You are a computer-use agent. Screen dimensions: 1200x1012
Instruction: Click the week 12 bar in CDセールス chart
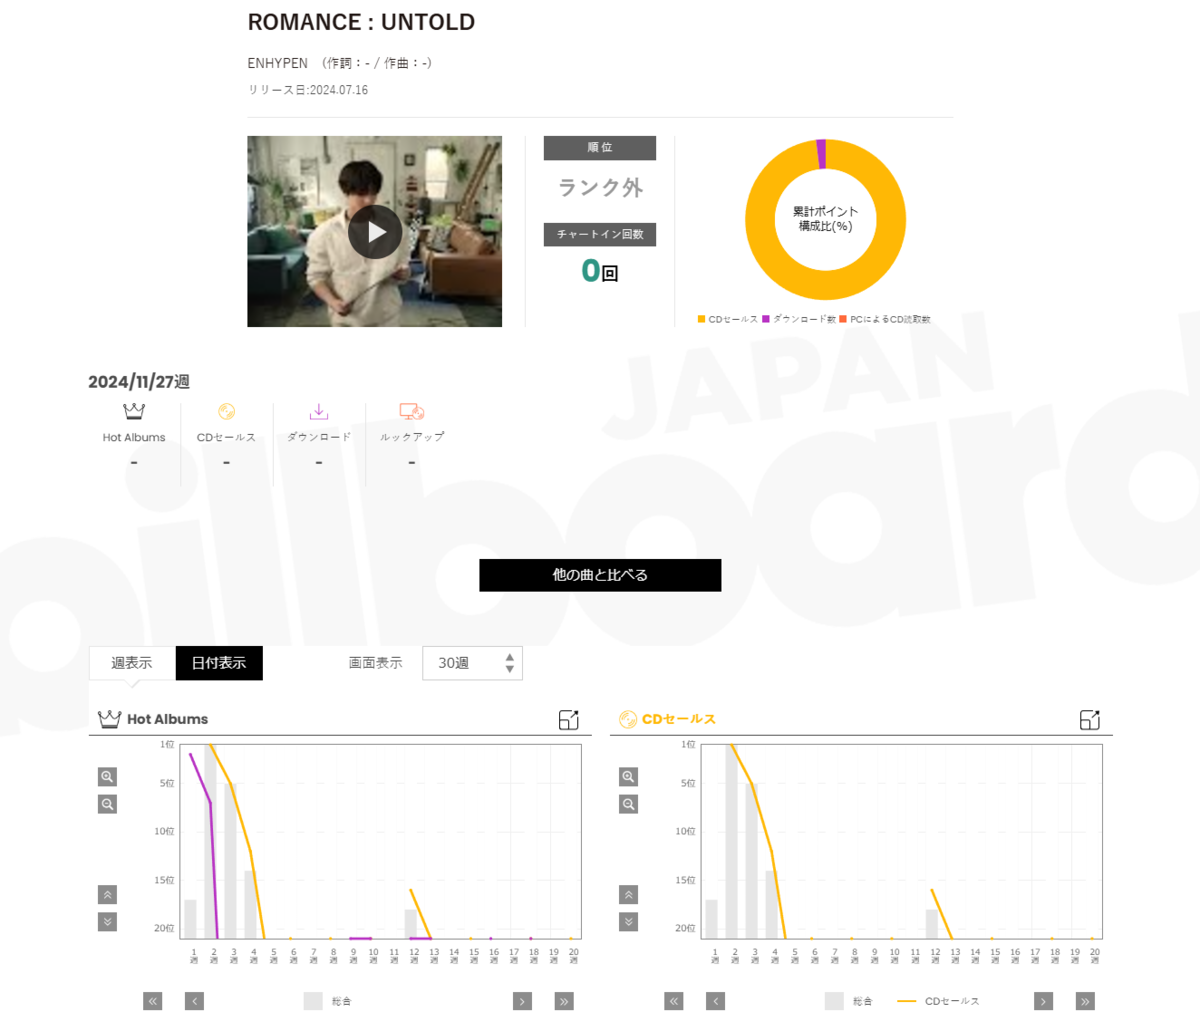(932, 924)
